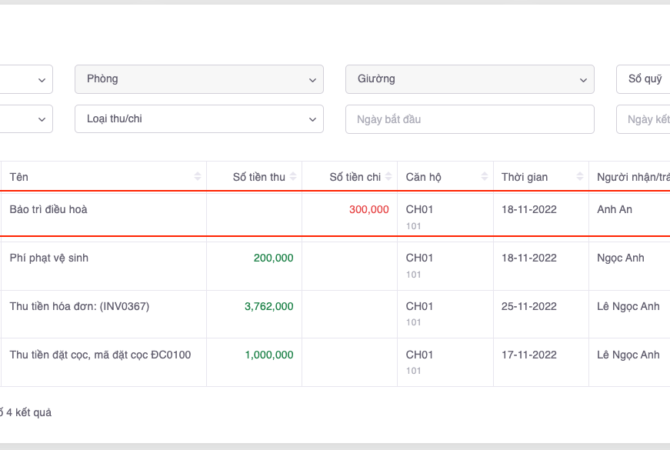
Task: Expand the Loại thu/chi dropdown
Action: point(199,119)
